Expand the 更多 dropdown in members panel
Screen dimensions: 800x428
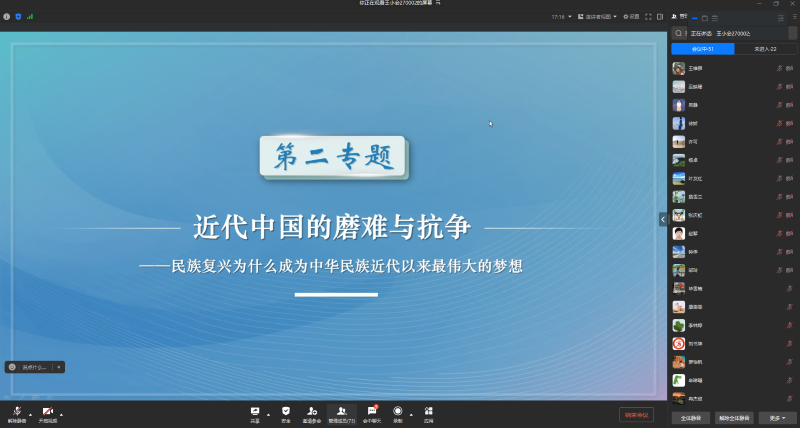pos(777,417)
